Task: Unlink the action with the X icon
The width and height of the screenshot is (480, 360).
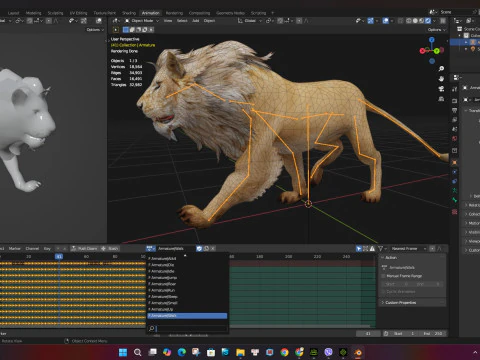Action: [213, 248]
